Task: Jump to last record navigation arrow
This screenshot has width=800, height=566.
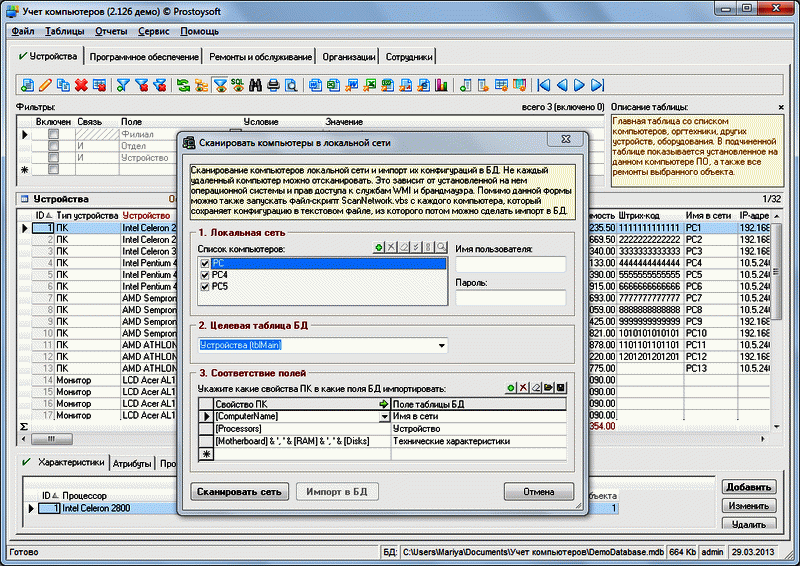Action: click(x=598, y=85)
